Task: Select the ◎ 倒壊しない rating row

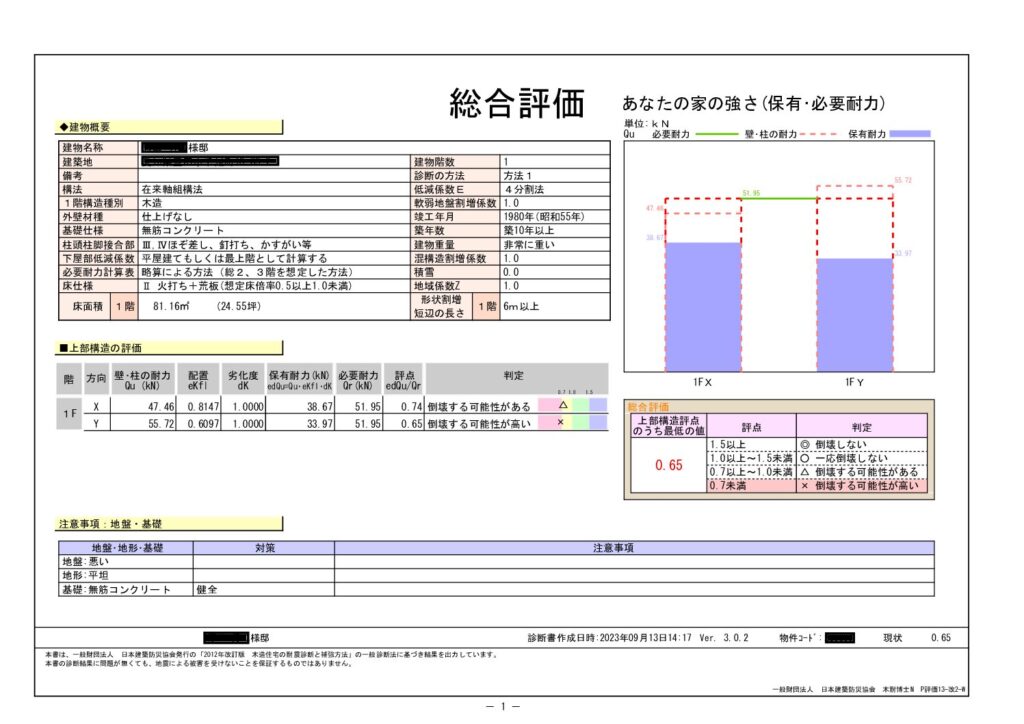Action: tap(861, 444)
